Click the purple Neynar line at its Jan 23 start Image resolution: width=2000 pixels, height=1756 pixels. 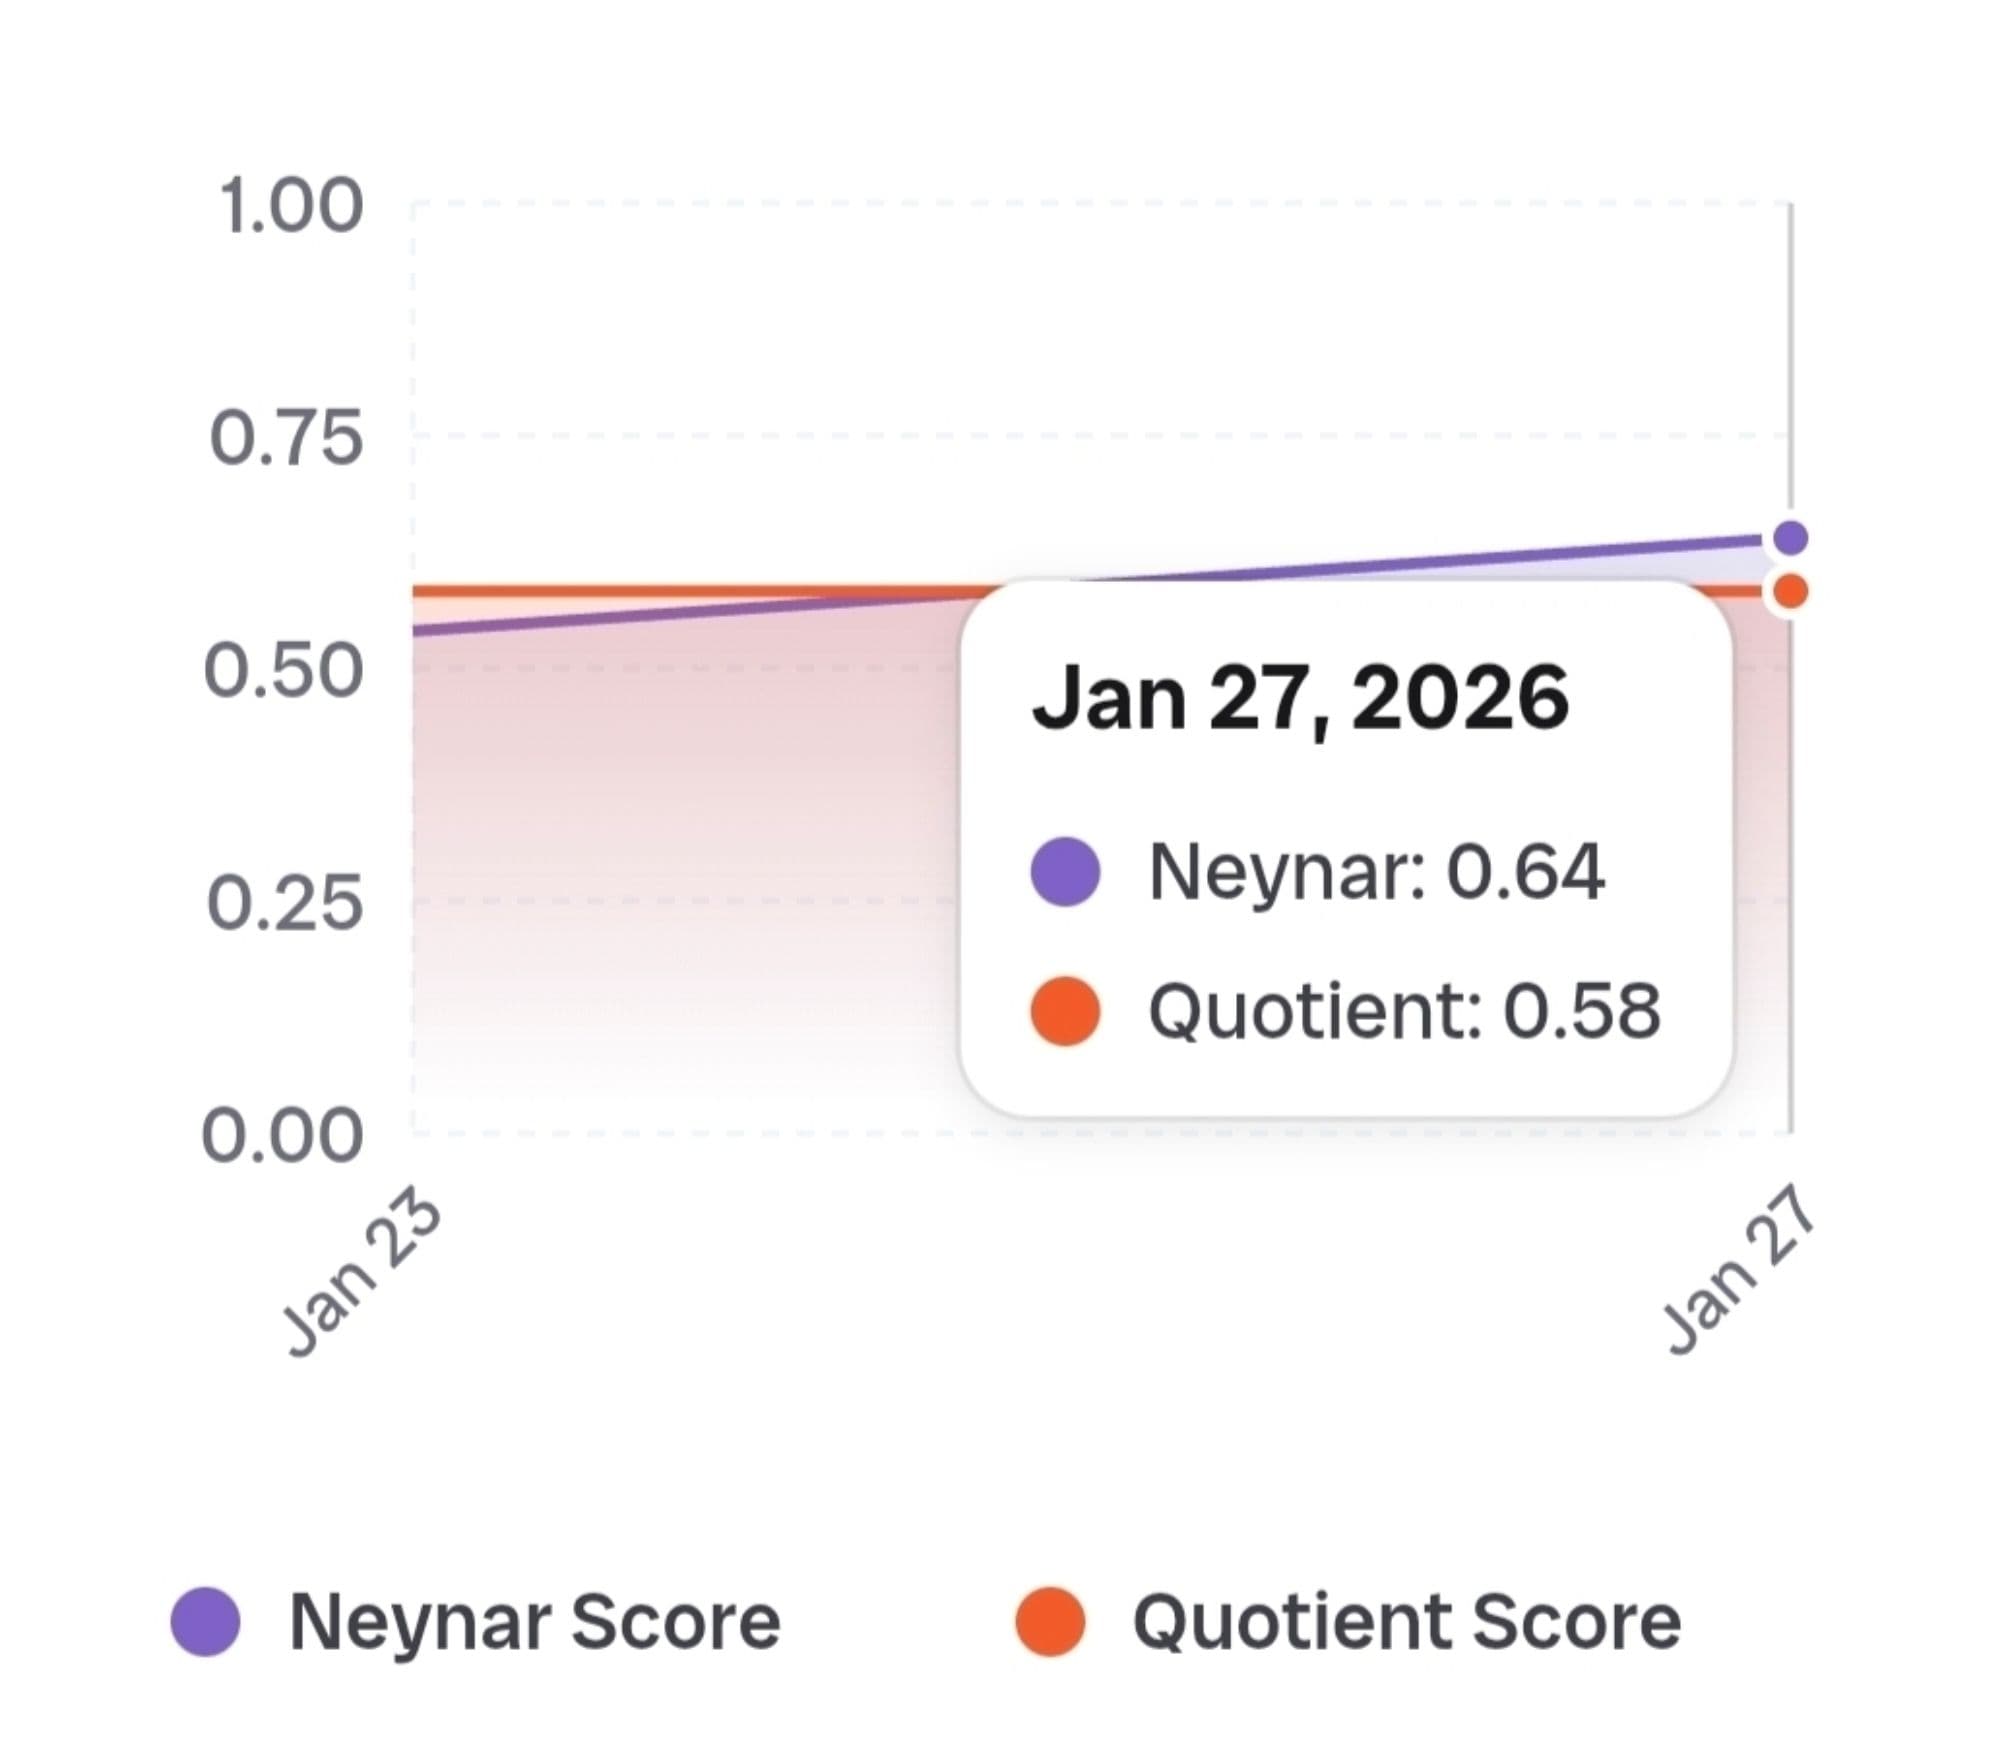420,629
